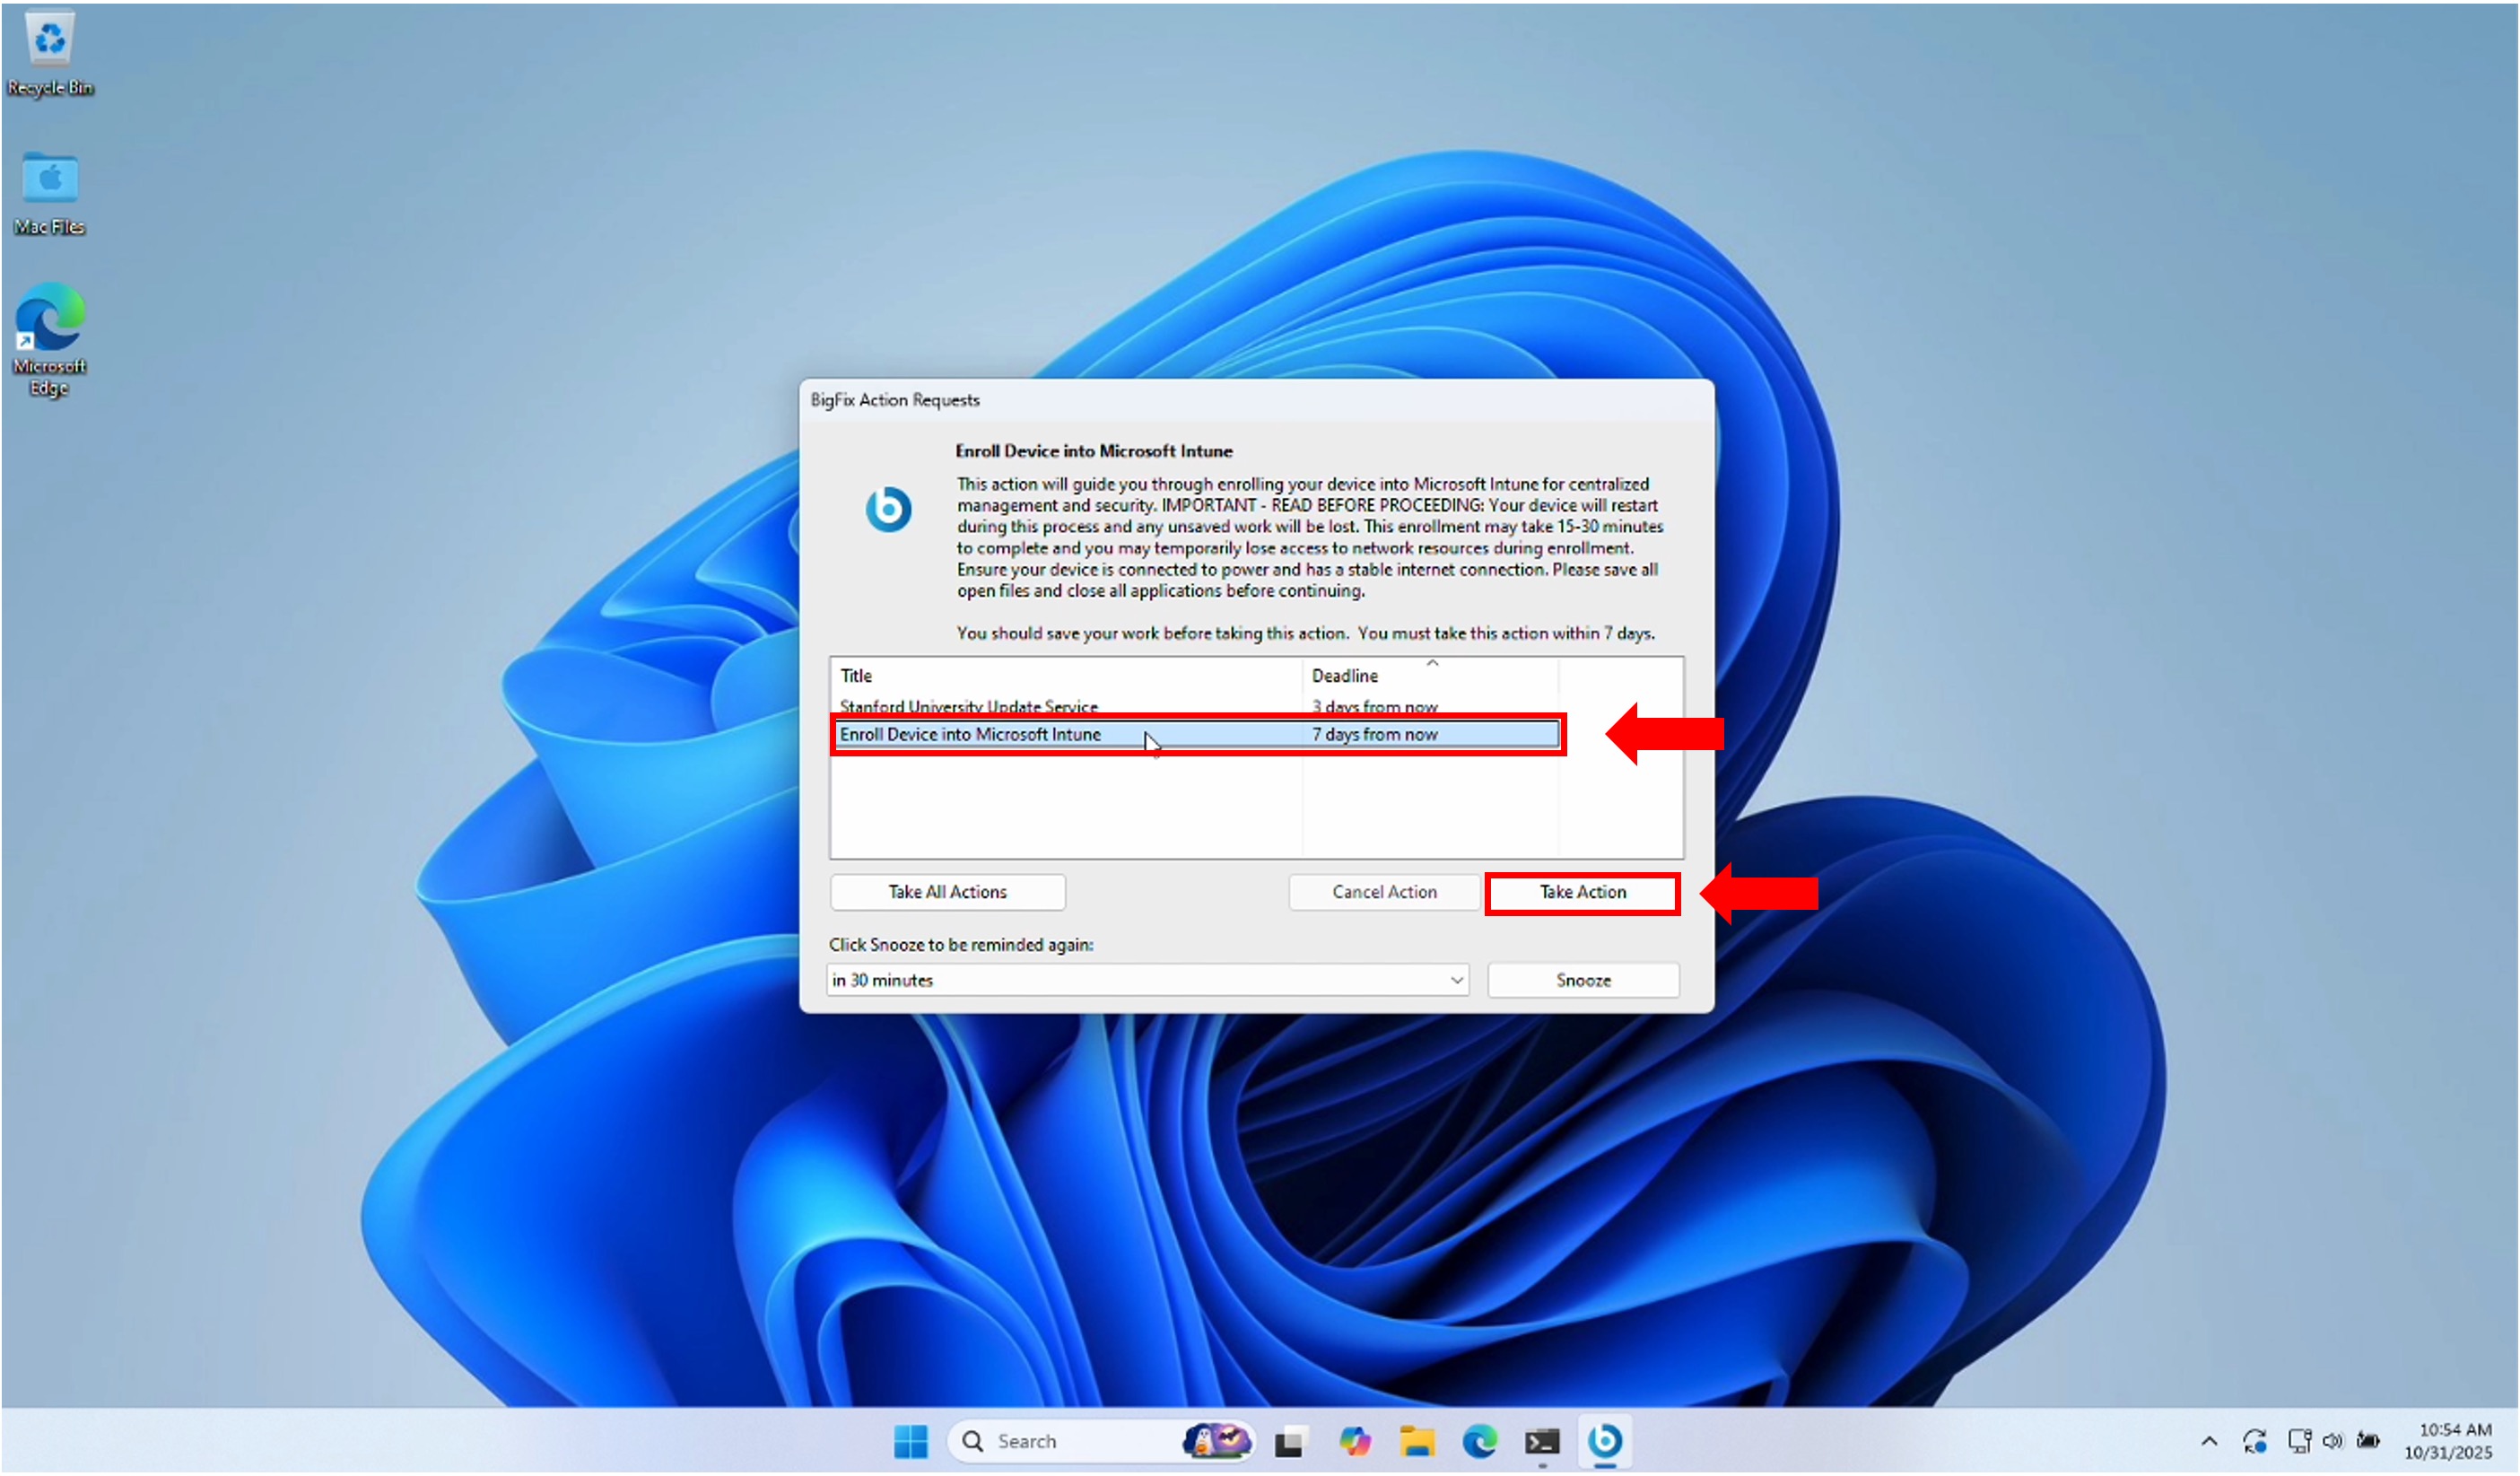Open the volume control from the tray
Screen dimensions: 2520x1476
point(2335,1441)
